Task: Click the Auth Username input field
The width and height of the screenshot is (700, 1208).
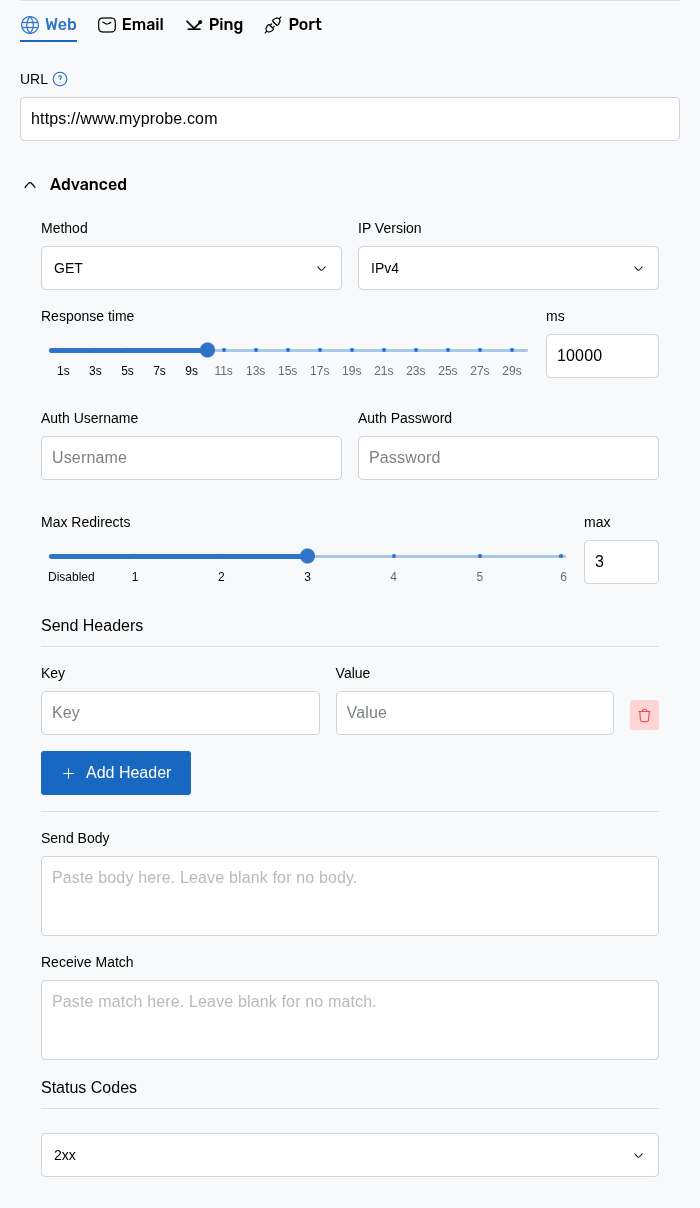Action: pos(191,458)
